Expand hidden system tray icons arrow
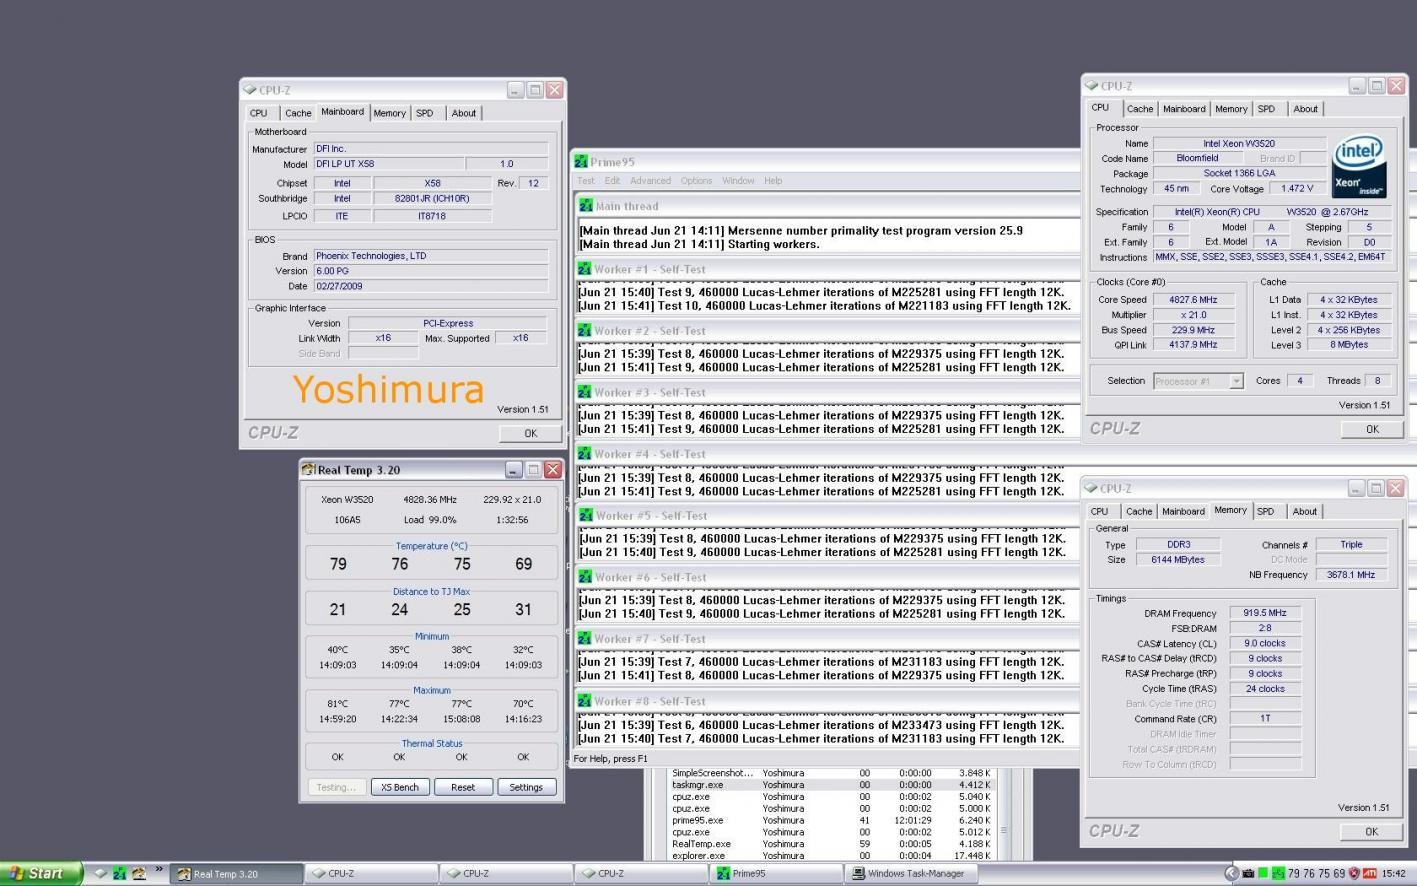Image resolution: width=1417 pixels, height=886 pixels. [1232, 873]
